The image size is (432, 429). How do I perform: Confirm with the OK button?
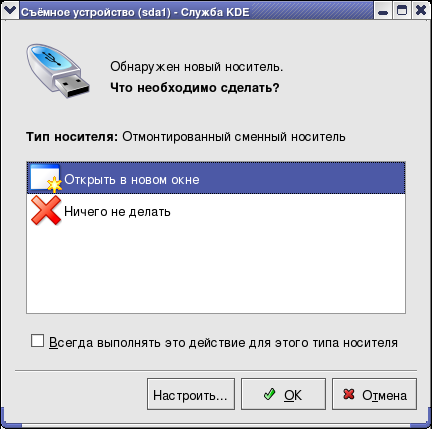click(x=283, y=394)
